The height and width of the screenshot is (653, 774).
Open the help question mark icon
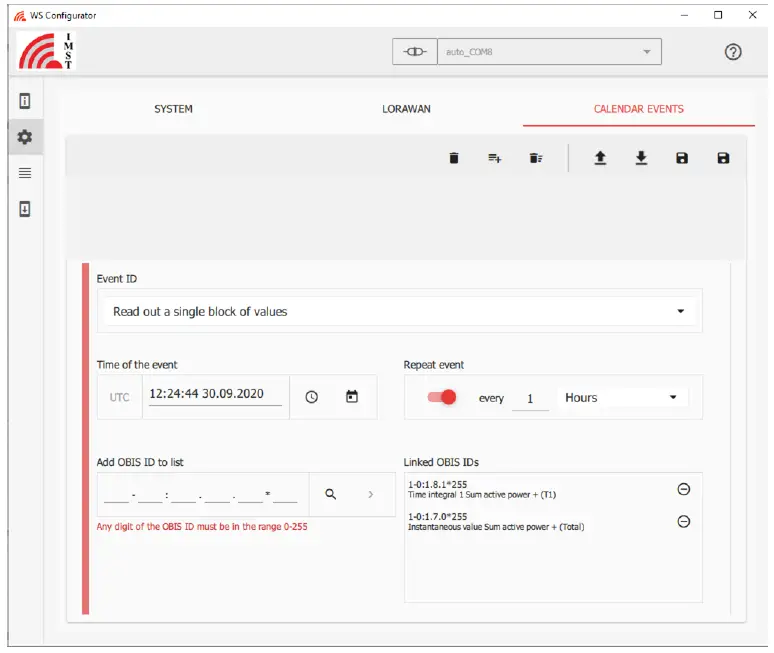click(733, 52)
